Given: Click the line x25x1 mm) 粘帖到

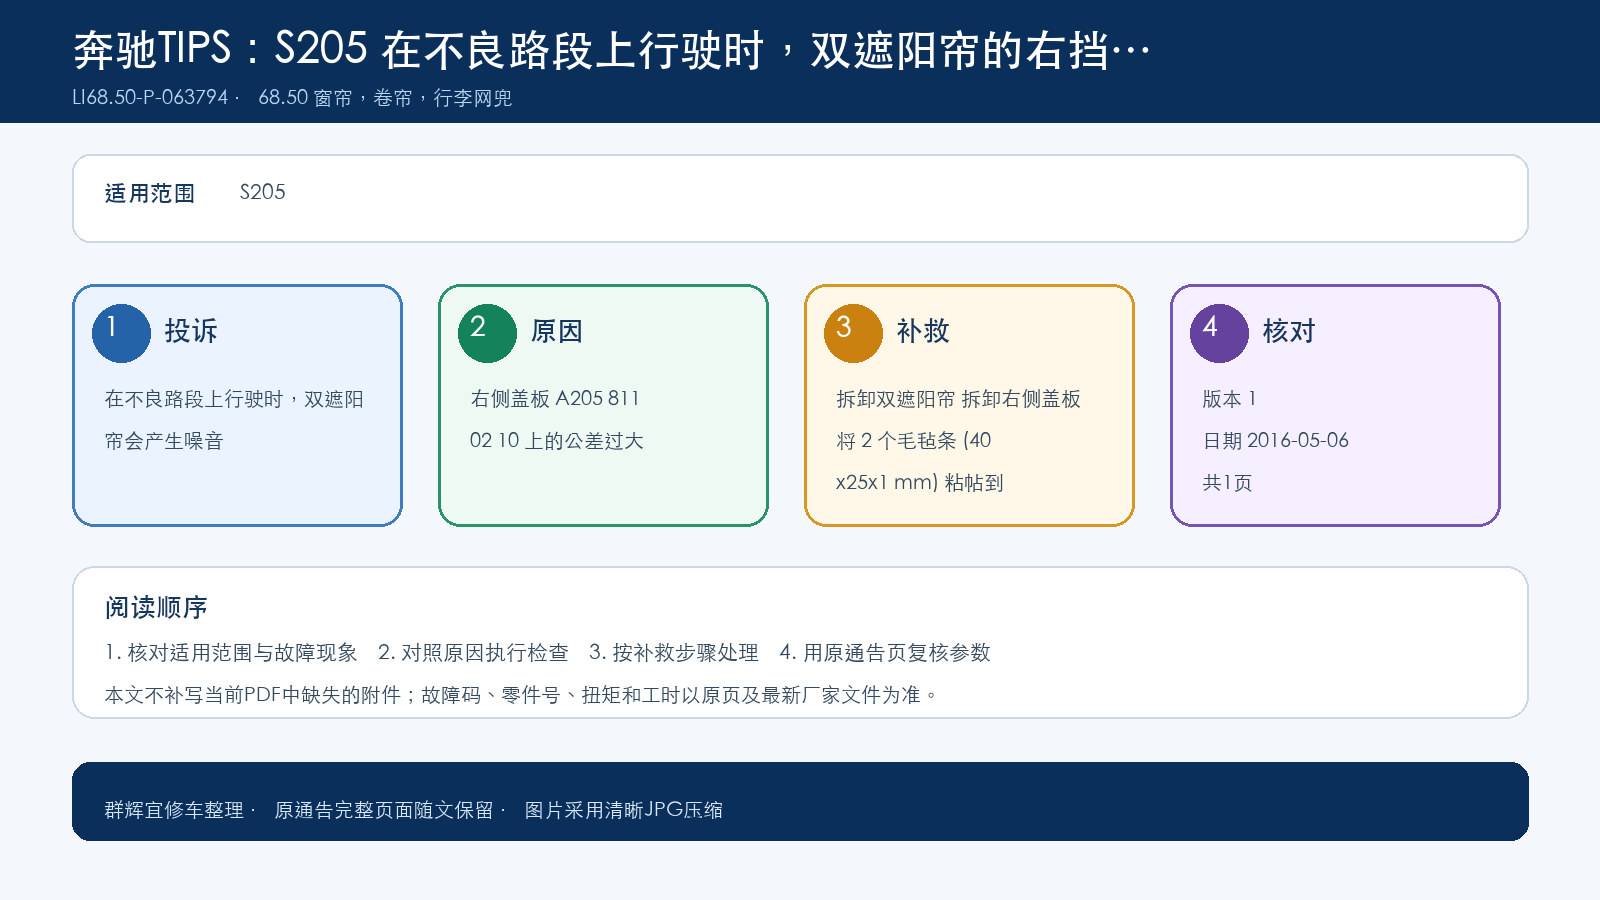Looking at the screenshot, I should point(920,483).
